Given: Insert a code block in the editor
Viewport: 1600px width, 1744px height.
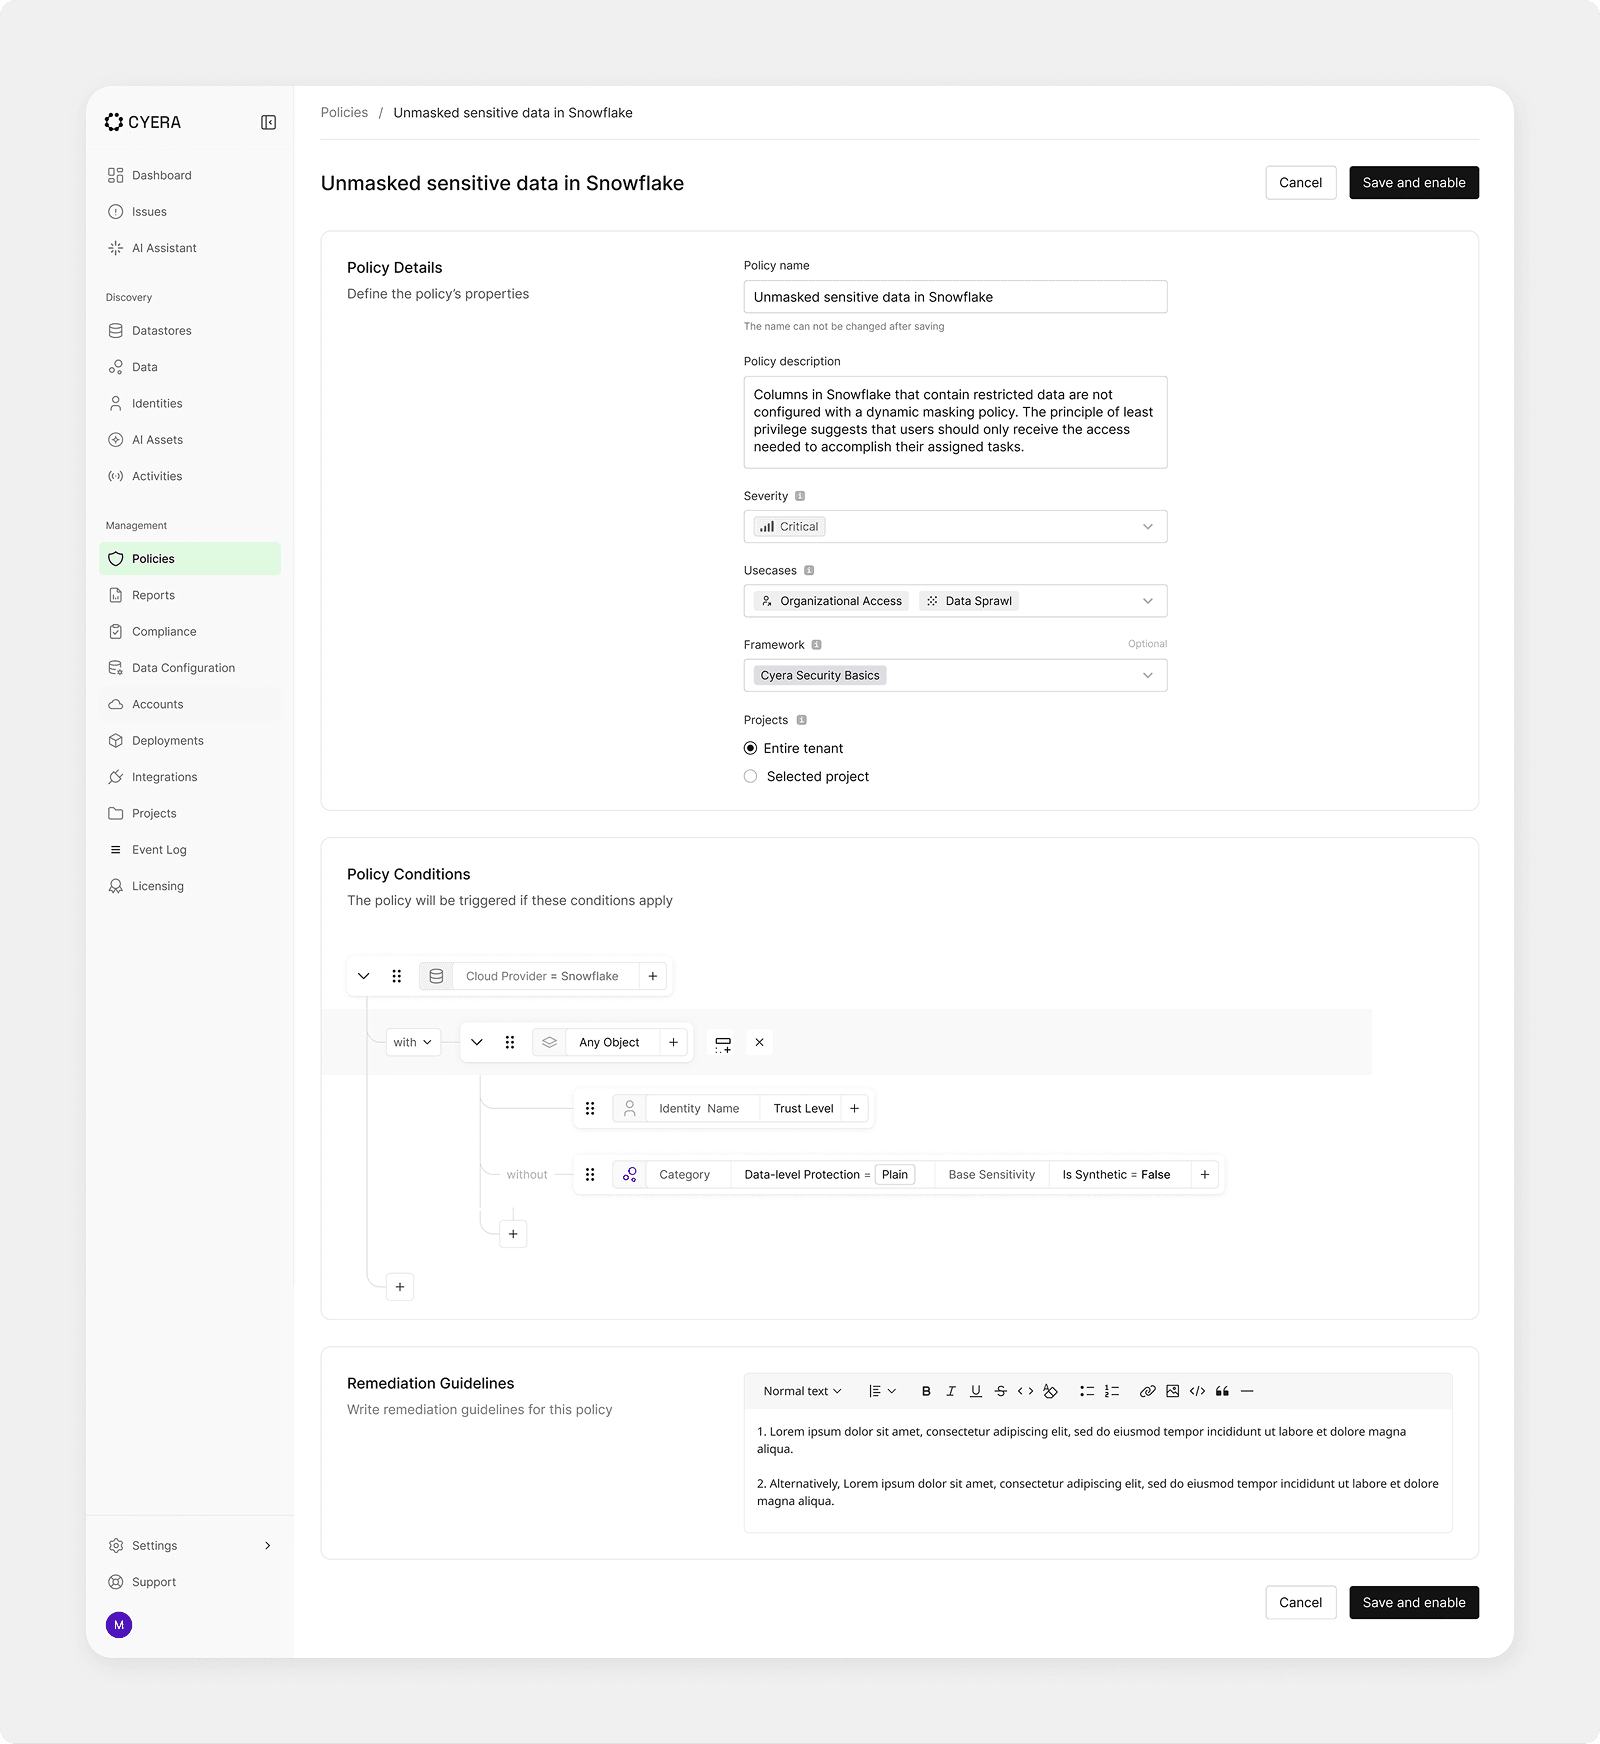Looking at the screenshot, I should point(1197,1391).
